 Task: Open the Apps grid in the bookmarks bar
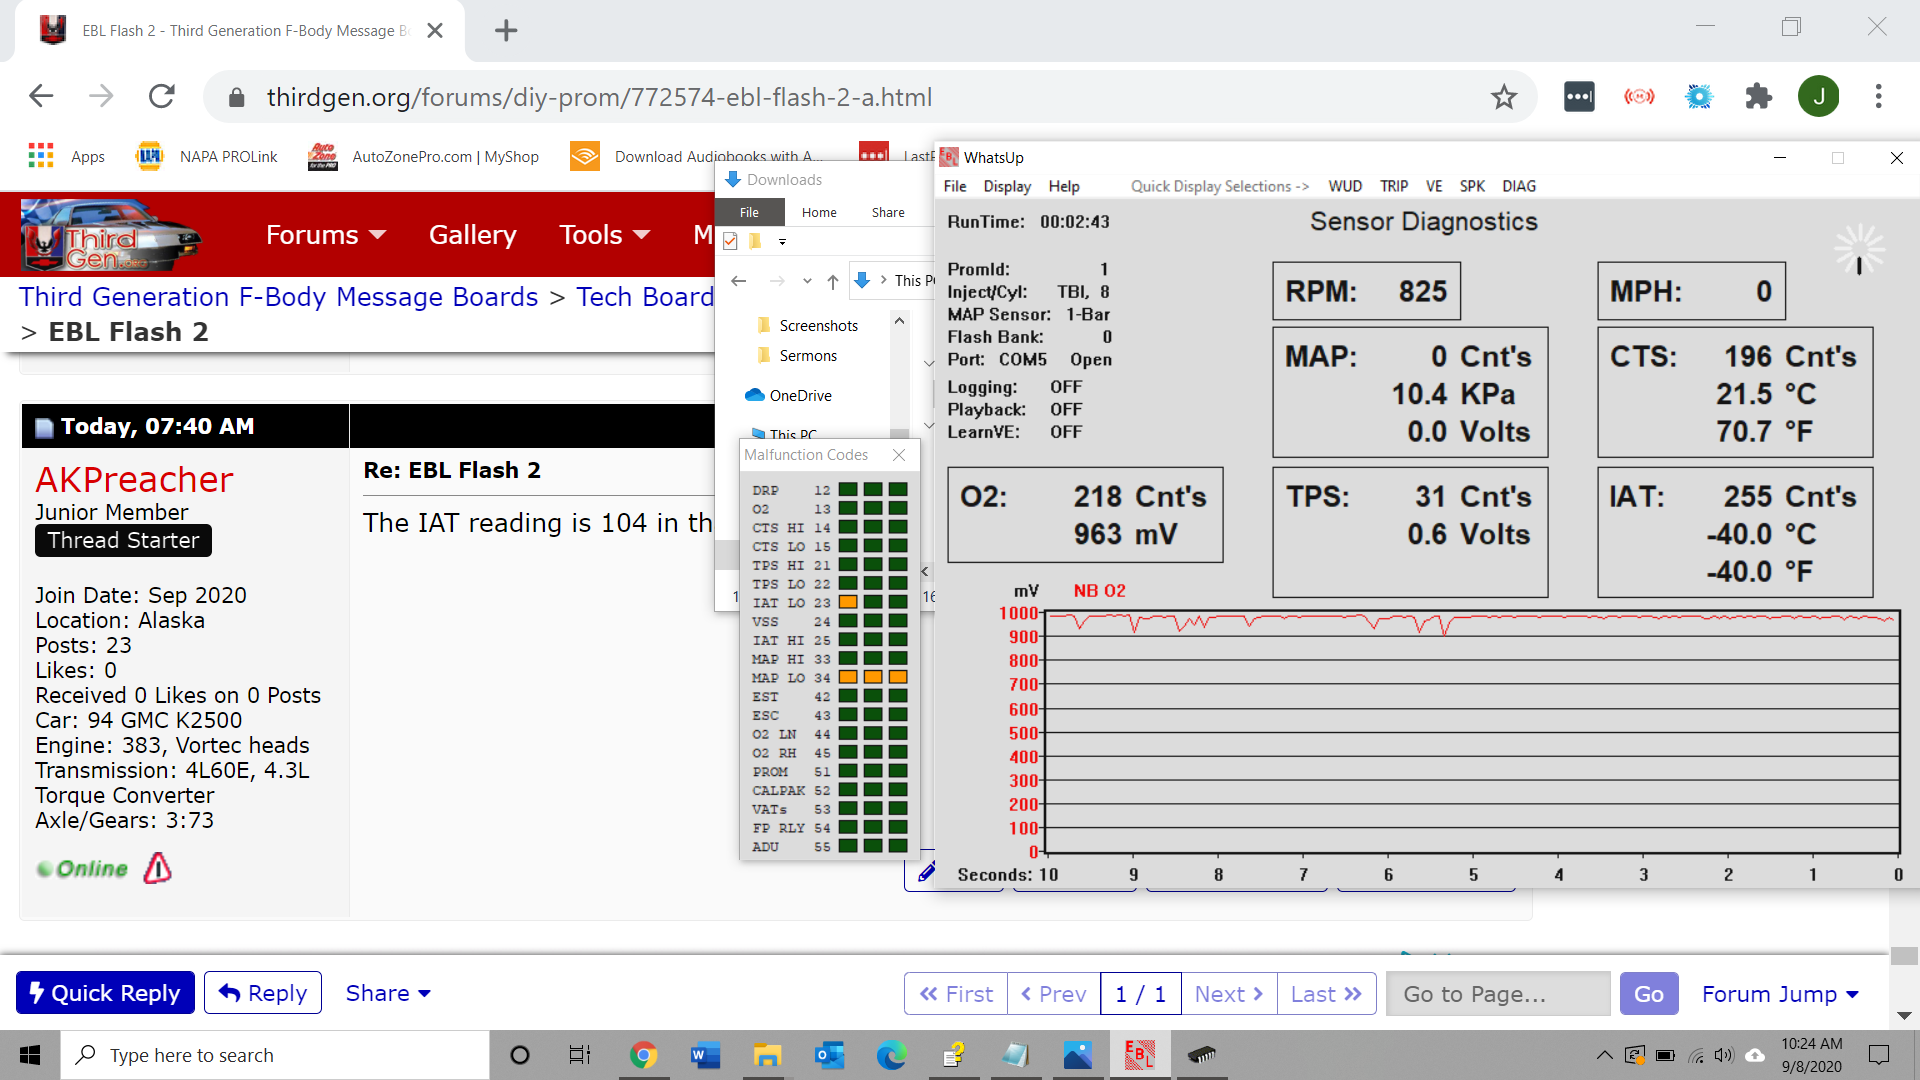click(66, 156)
